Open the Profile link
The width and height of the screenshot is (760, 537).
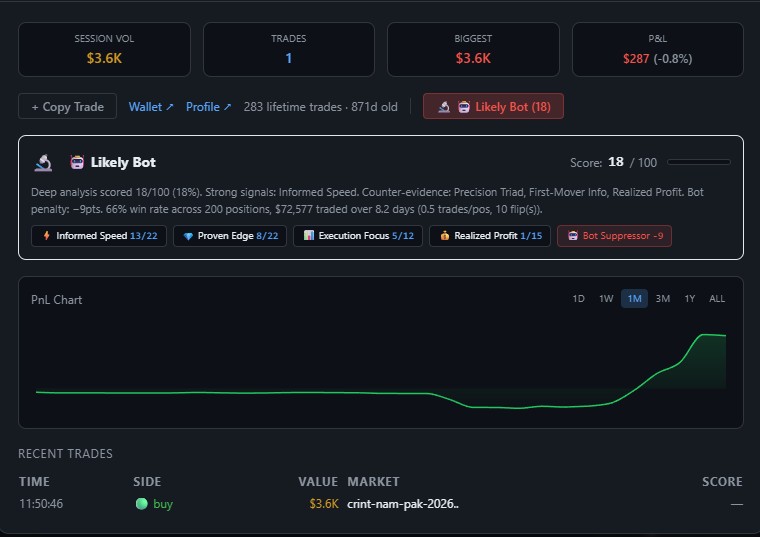click(208, 107)
